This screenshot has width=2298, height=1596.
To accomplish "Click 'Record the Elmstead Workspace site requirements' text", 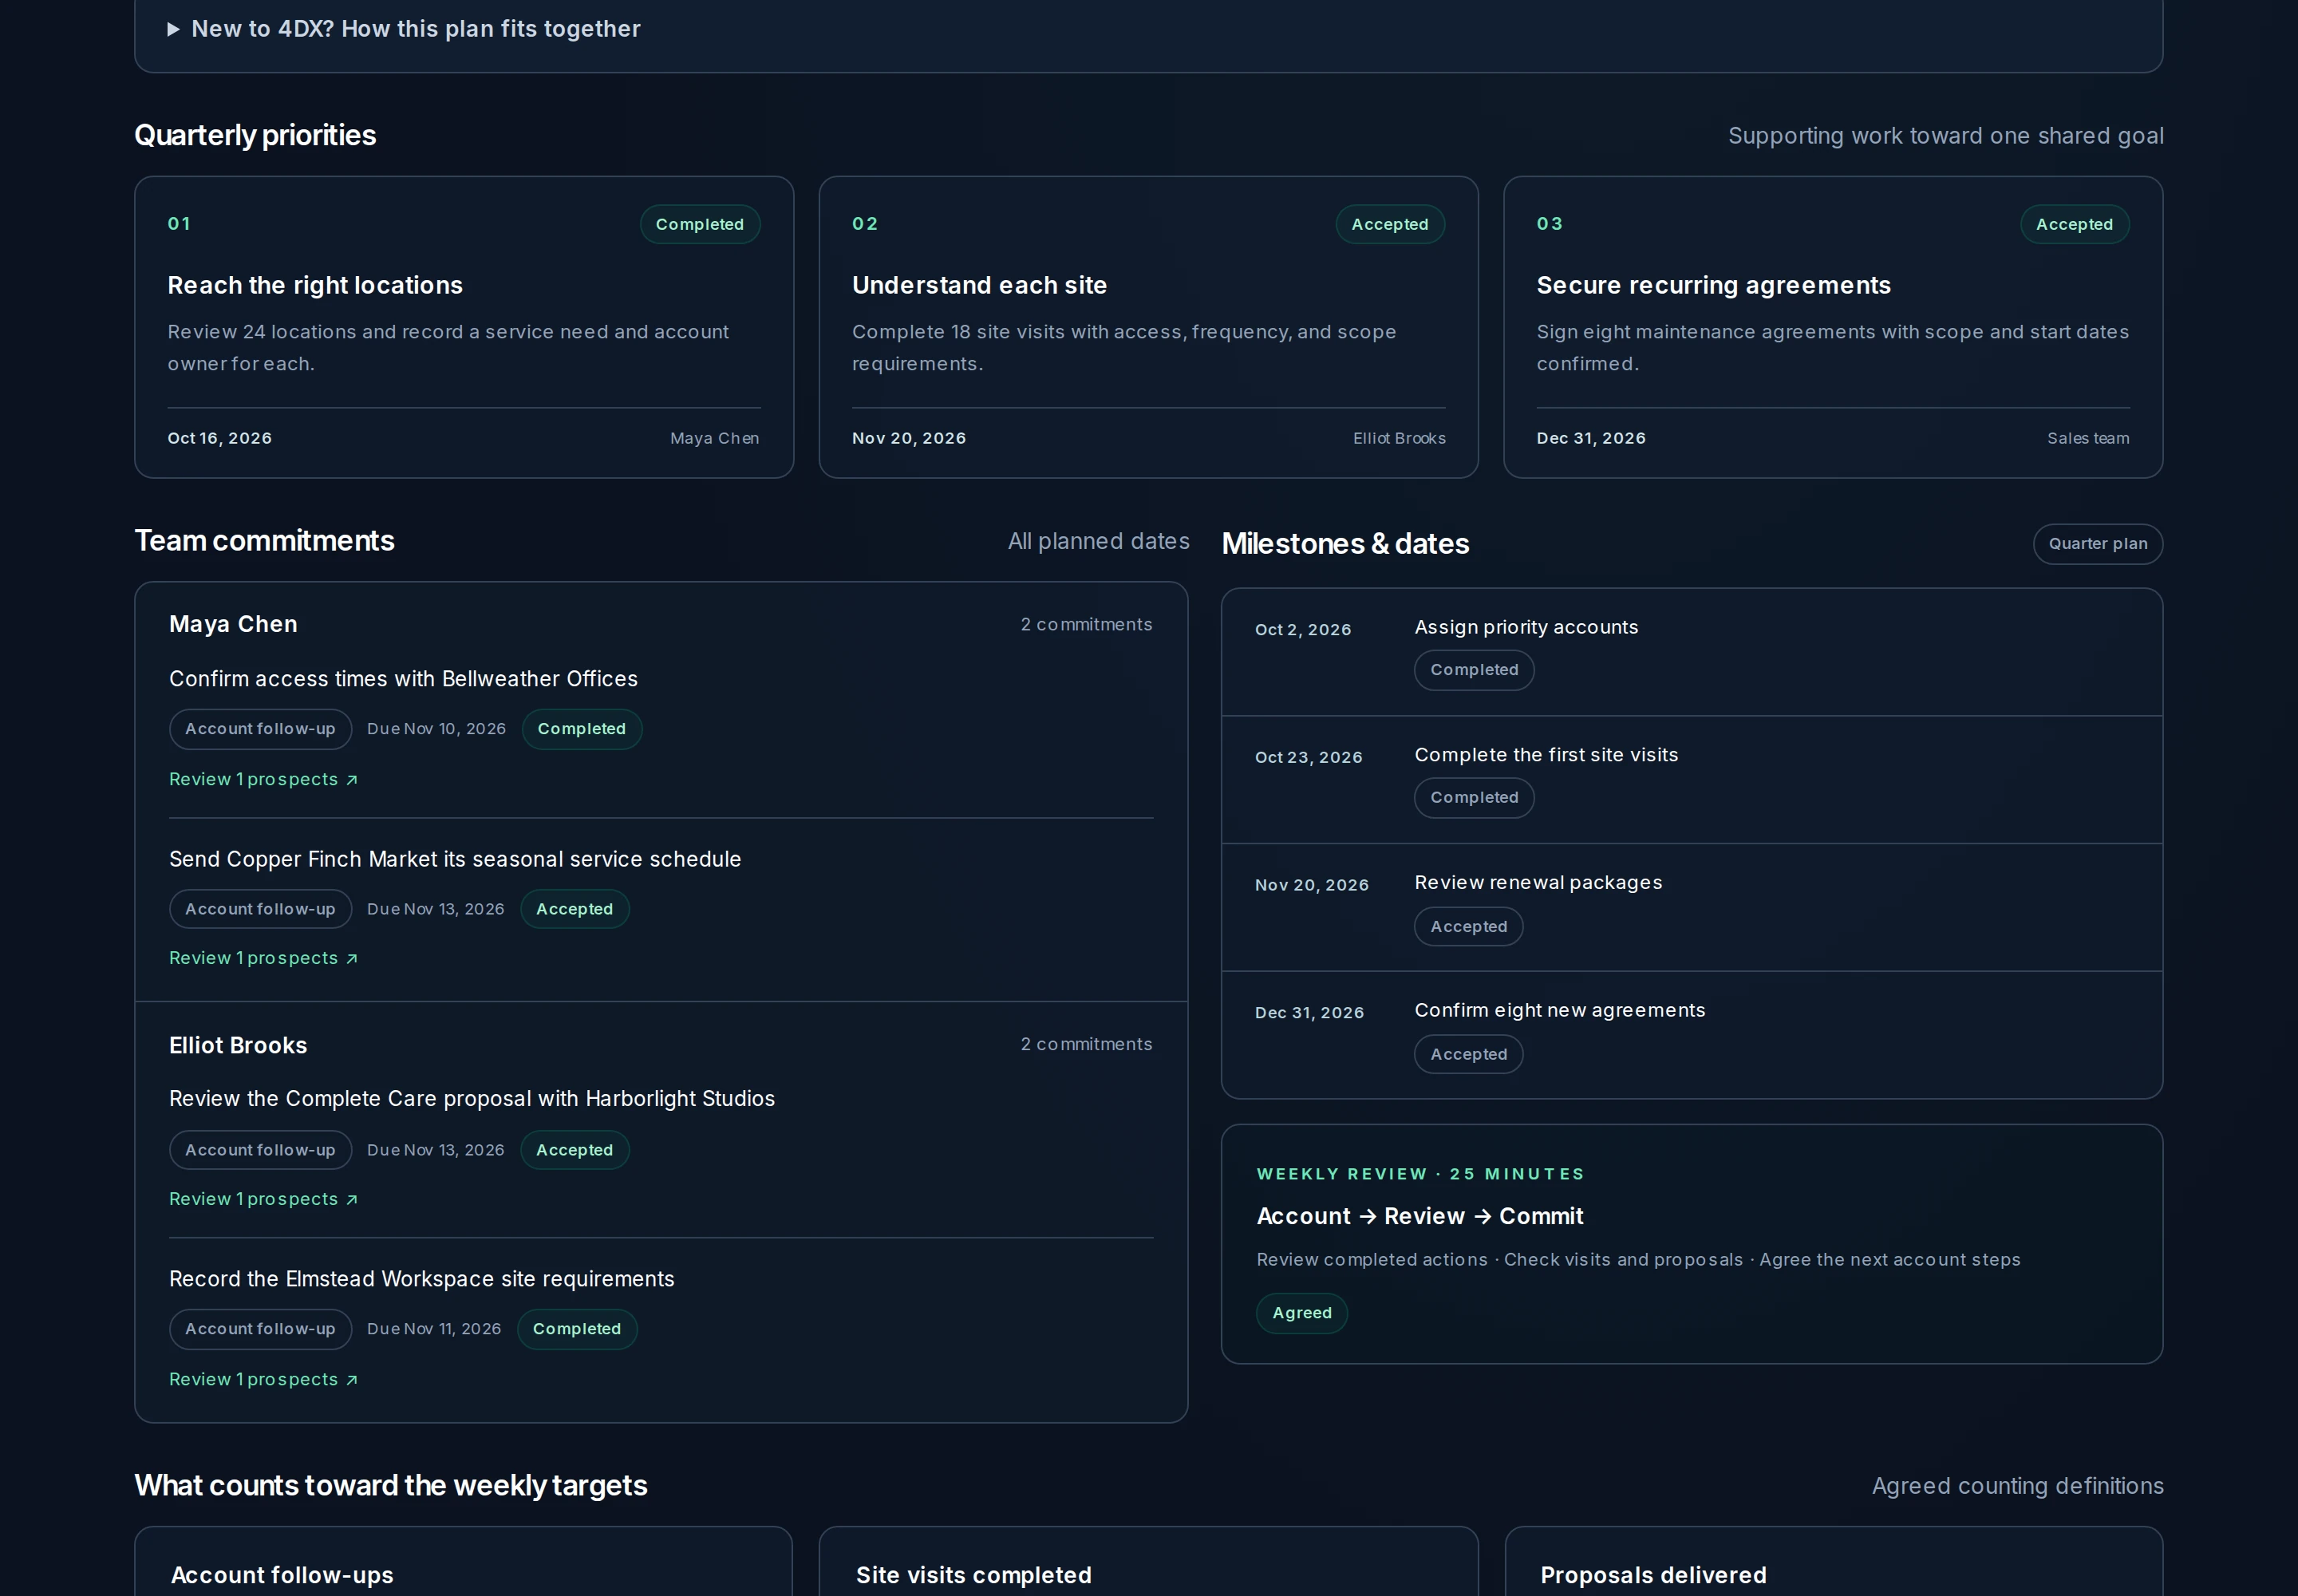I will 421,1279.
